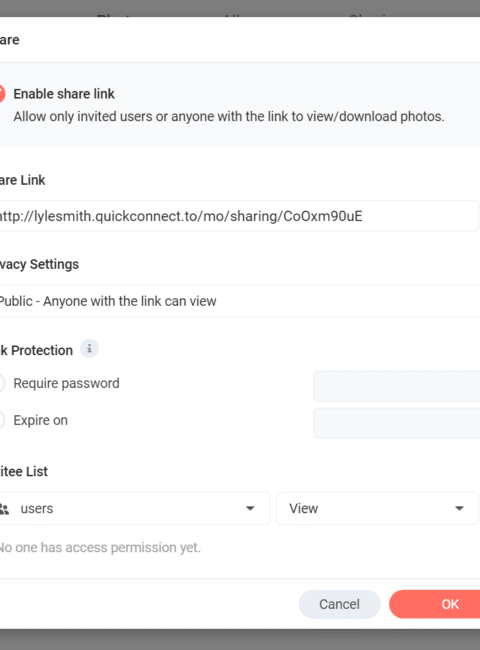
Task: Click the Enable share link label
Action: click(x=64, y=94)
